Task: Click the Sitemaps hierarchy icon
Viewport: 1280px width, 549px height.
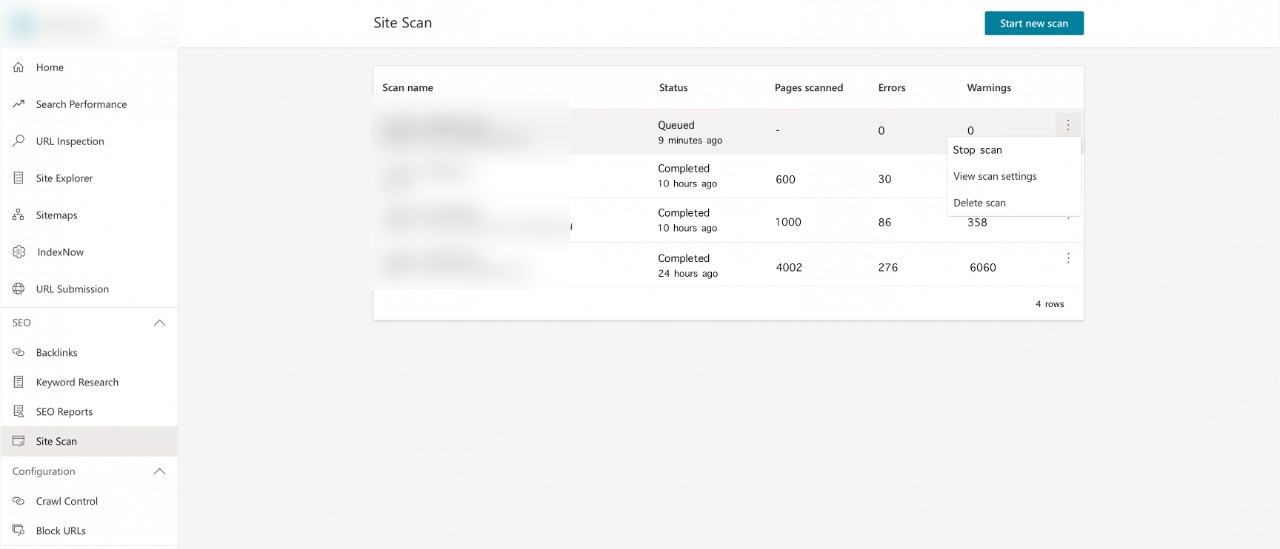Action: click(x=18, y=215)
